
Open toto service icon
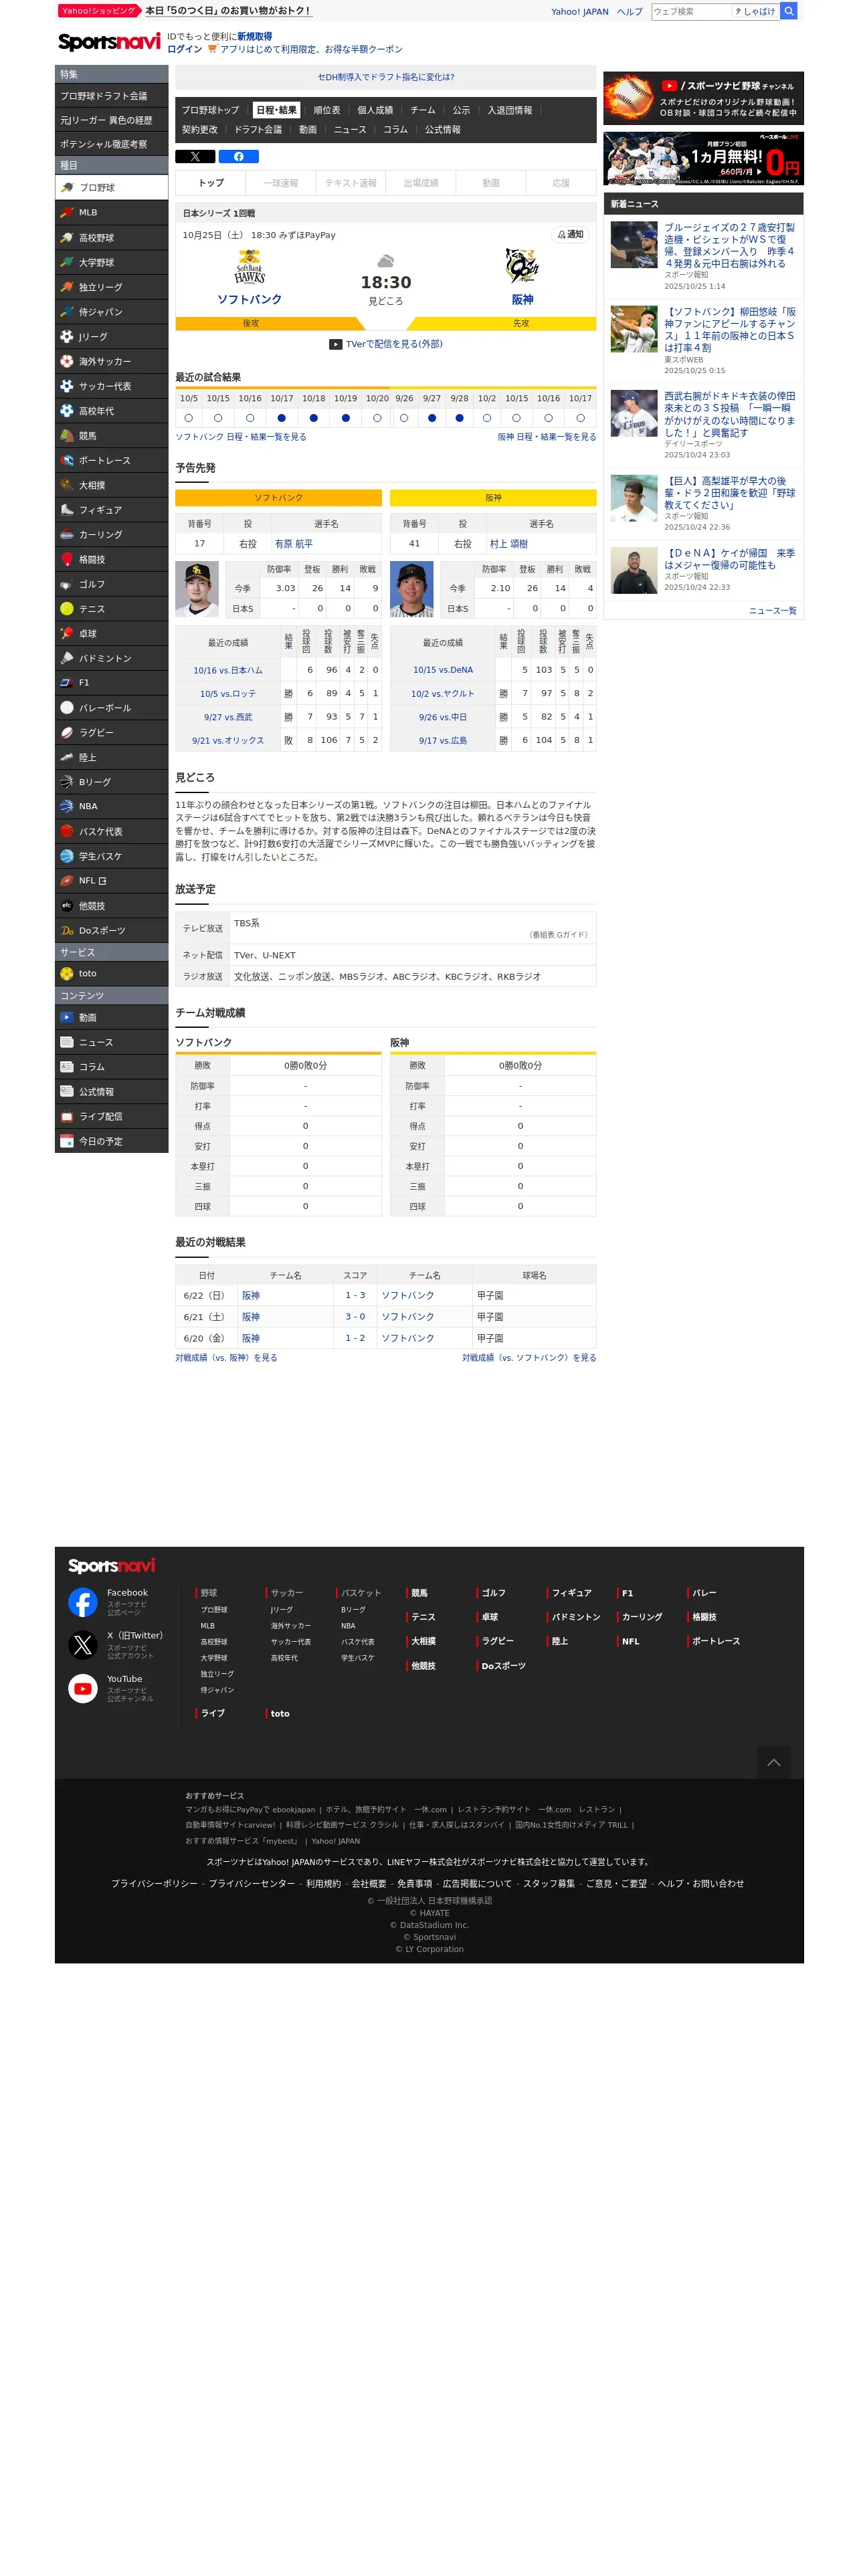67,974
